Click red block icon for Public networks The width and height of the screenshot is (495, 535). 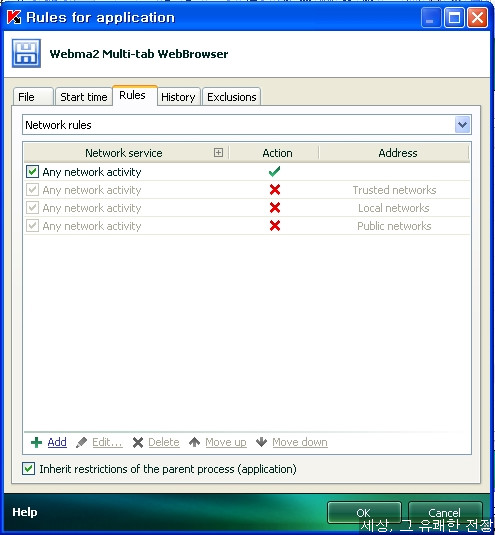click(x=275, y=226)
